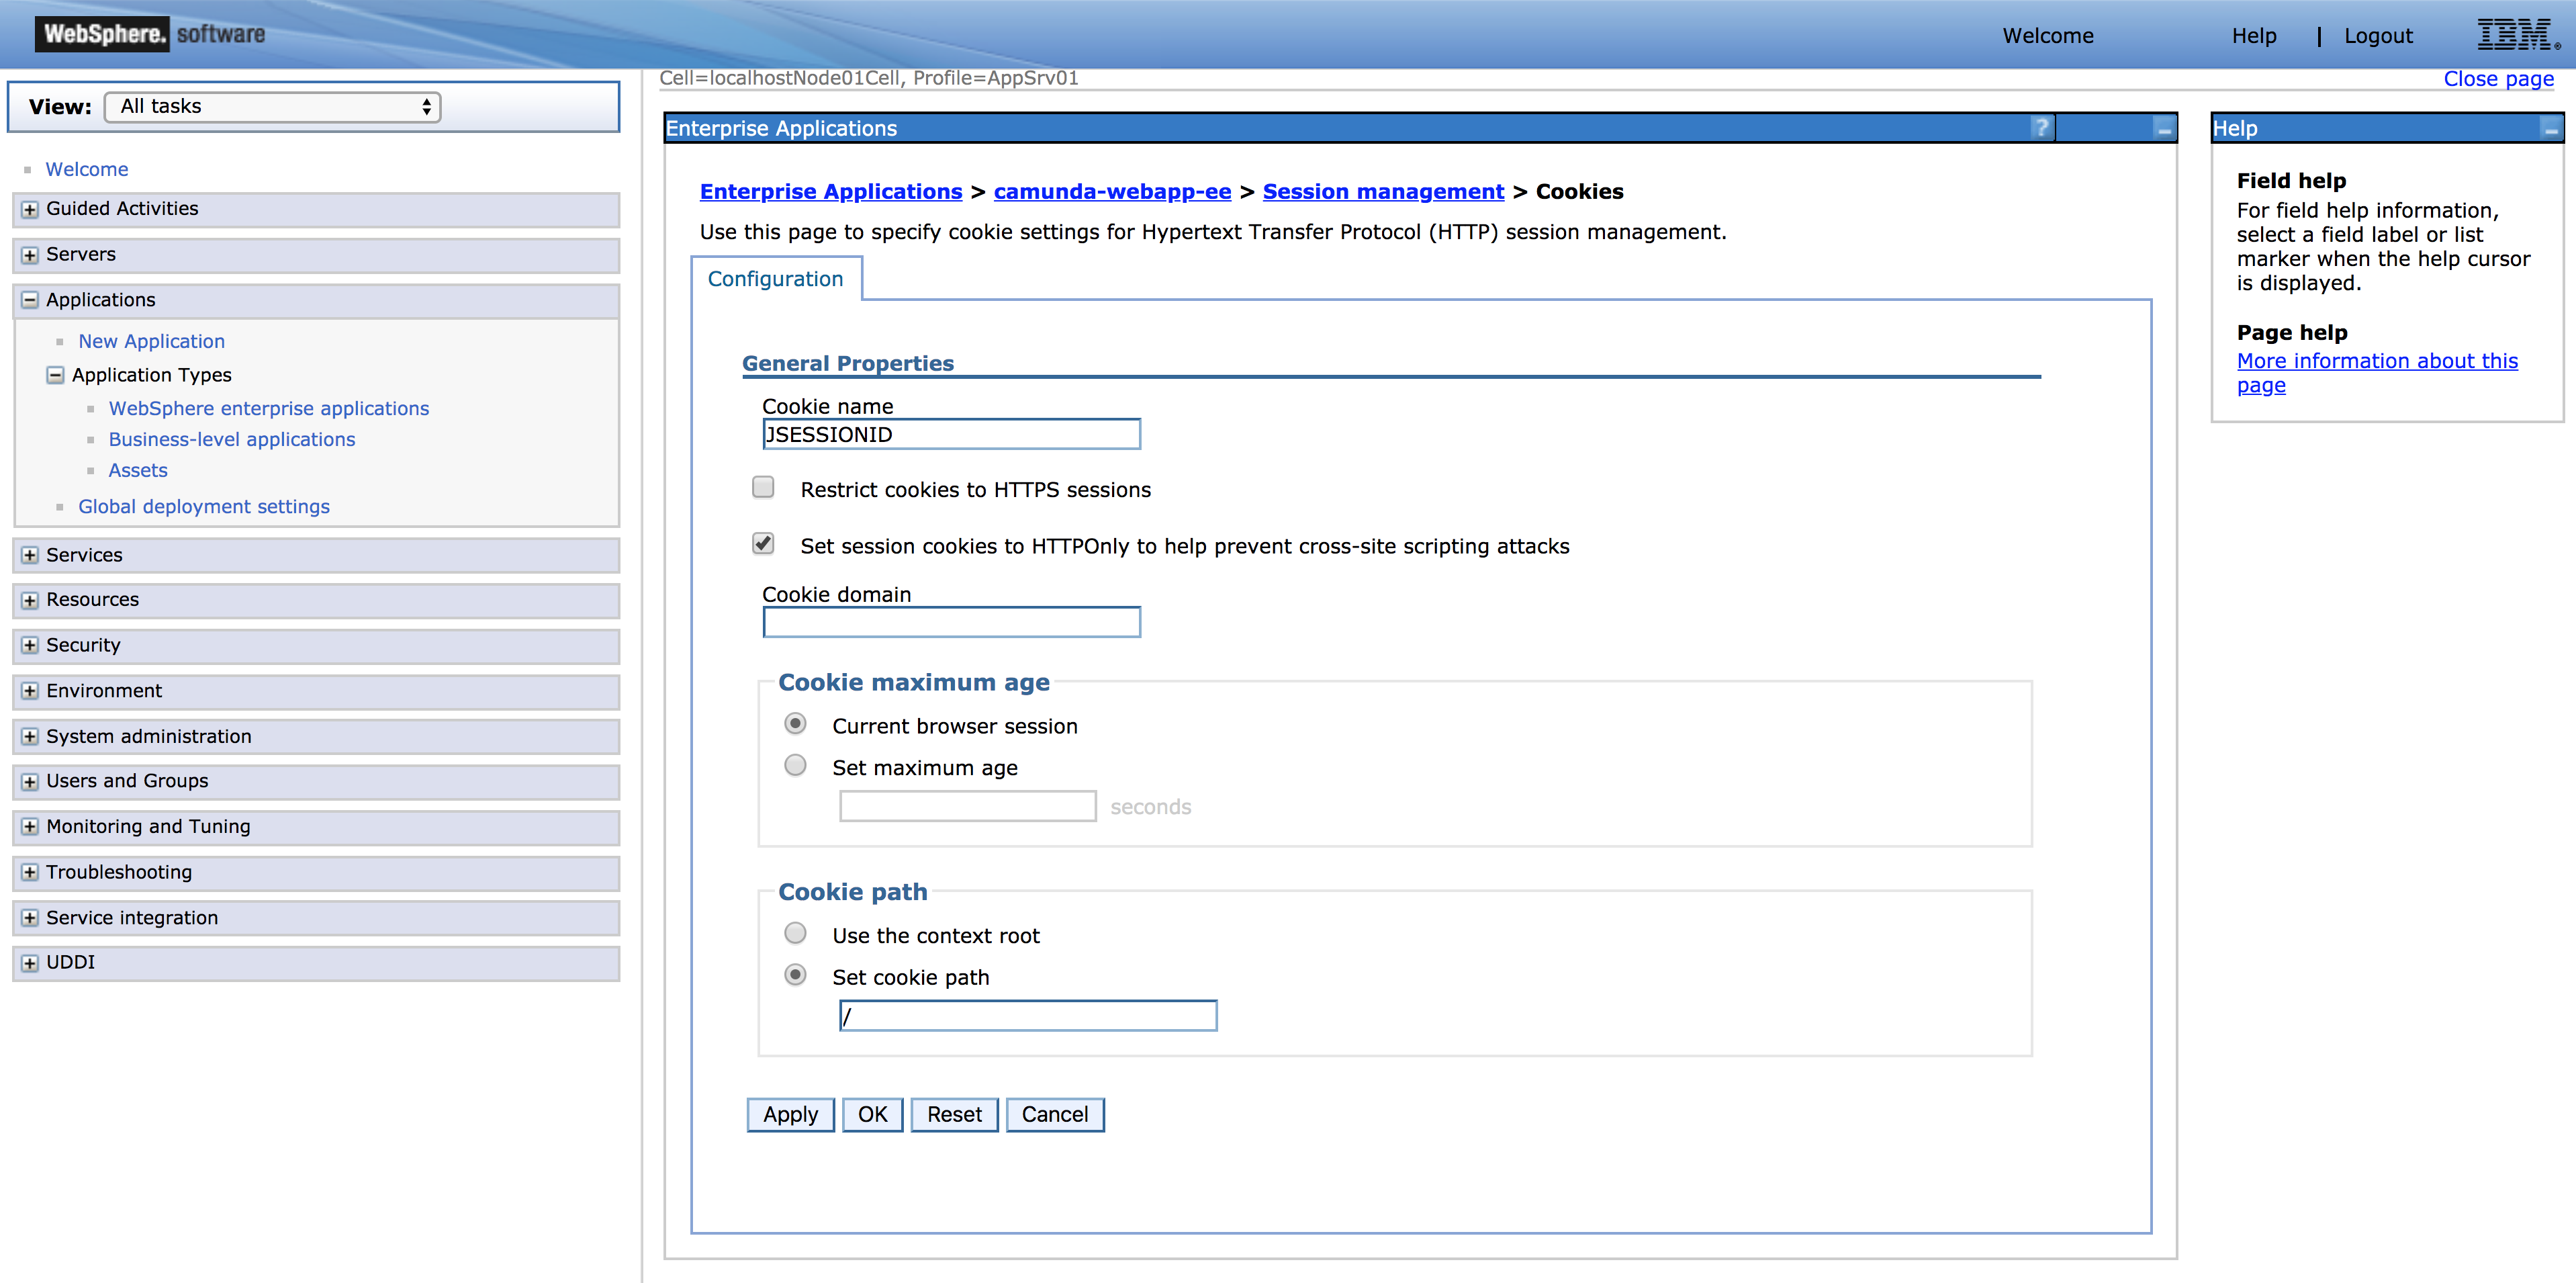This screenshot has height=1283, width=2576.
Task: Open Global deployment settings link
Action: [204, 506]
